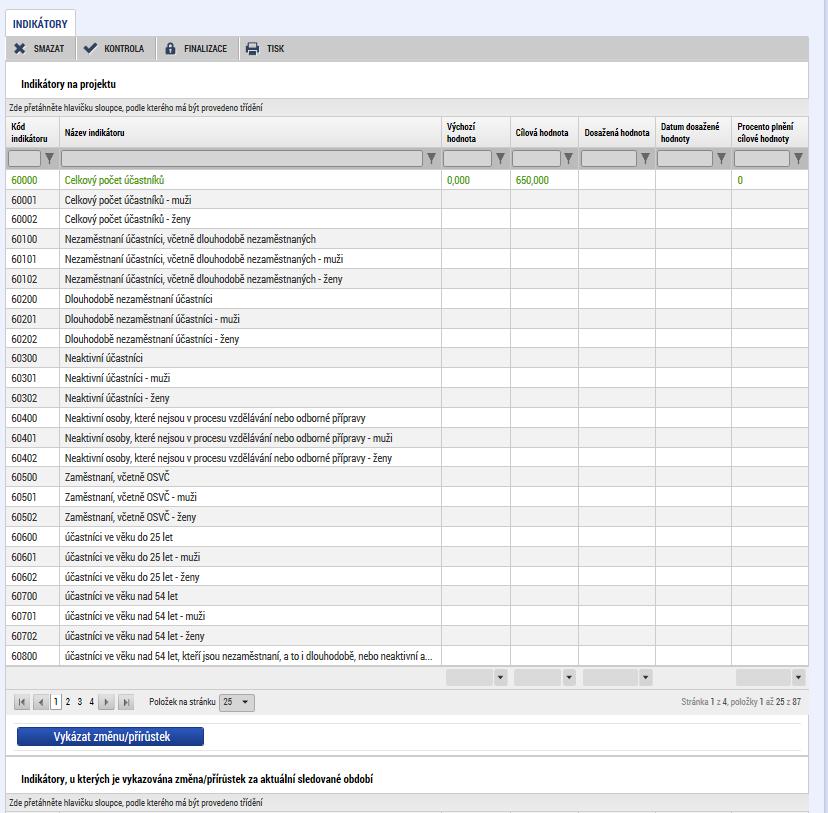Image resolution: width=828 pixels, height=813 pixels.
Task: Select the row with code 60400
Action: (407, 418)
